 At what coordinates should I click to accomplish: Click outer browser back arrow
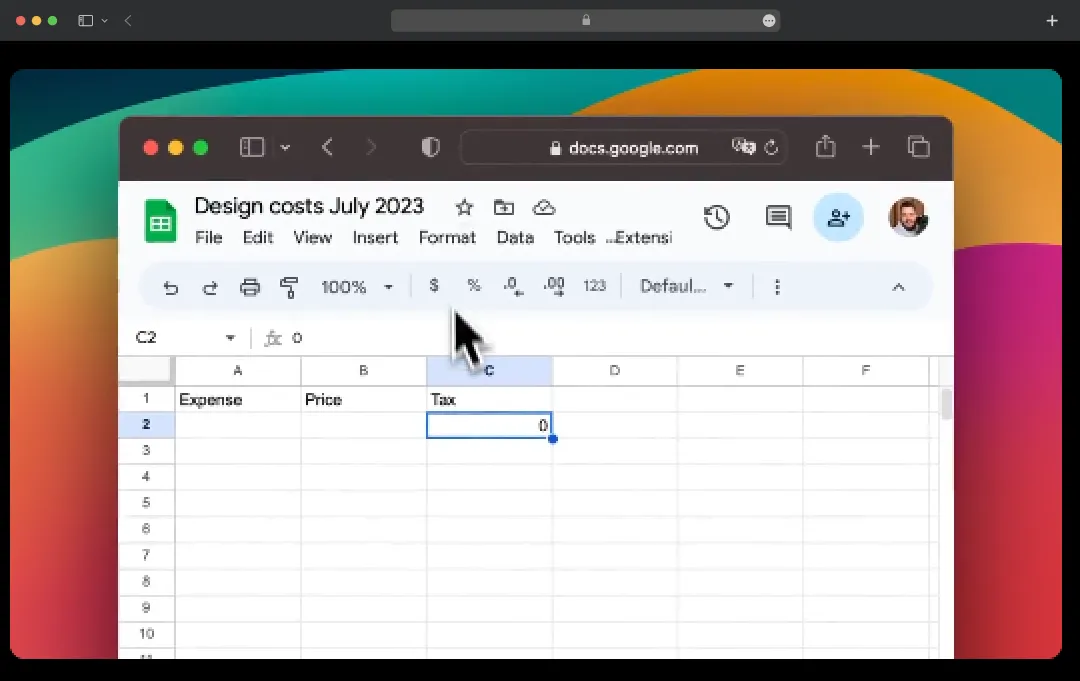tap(128, 21)
